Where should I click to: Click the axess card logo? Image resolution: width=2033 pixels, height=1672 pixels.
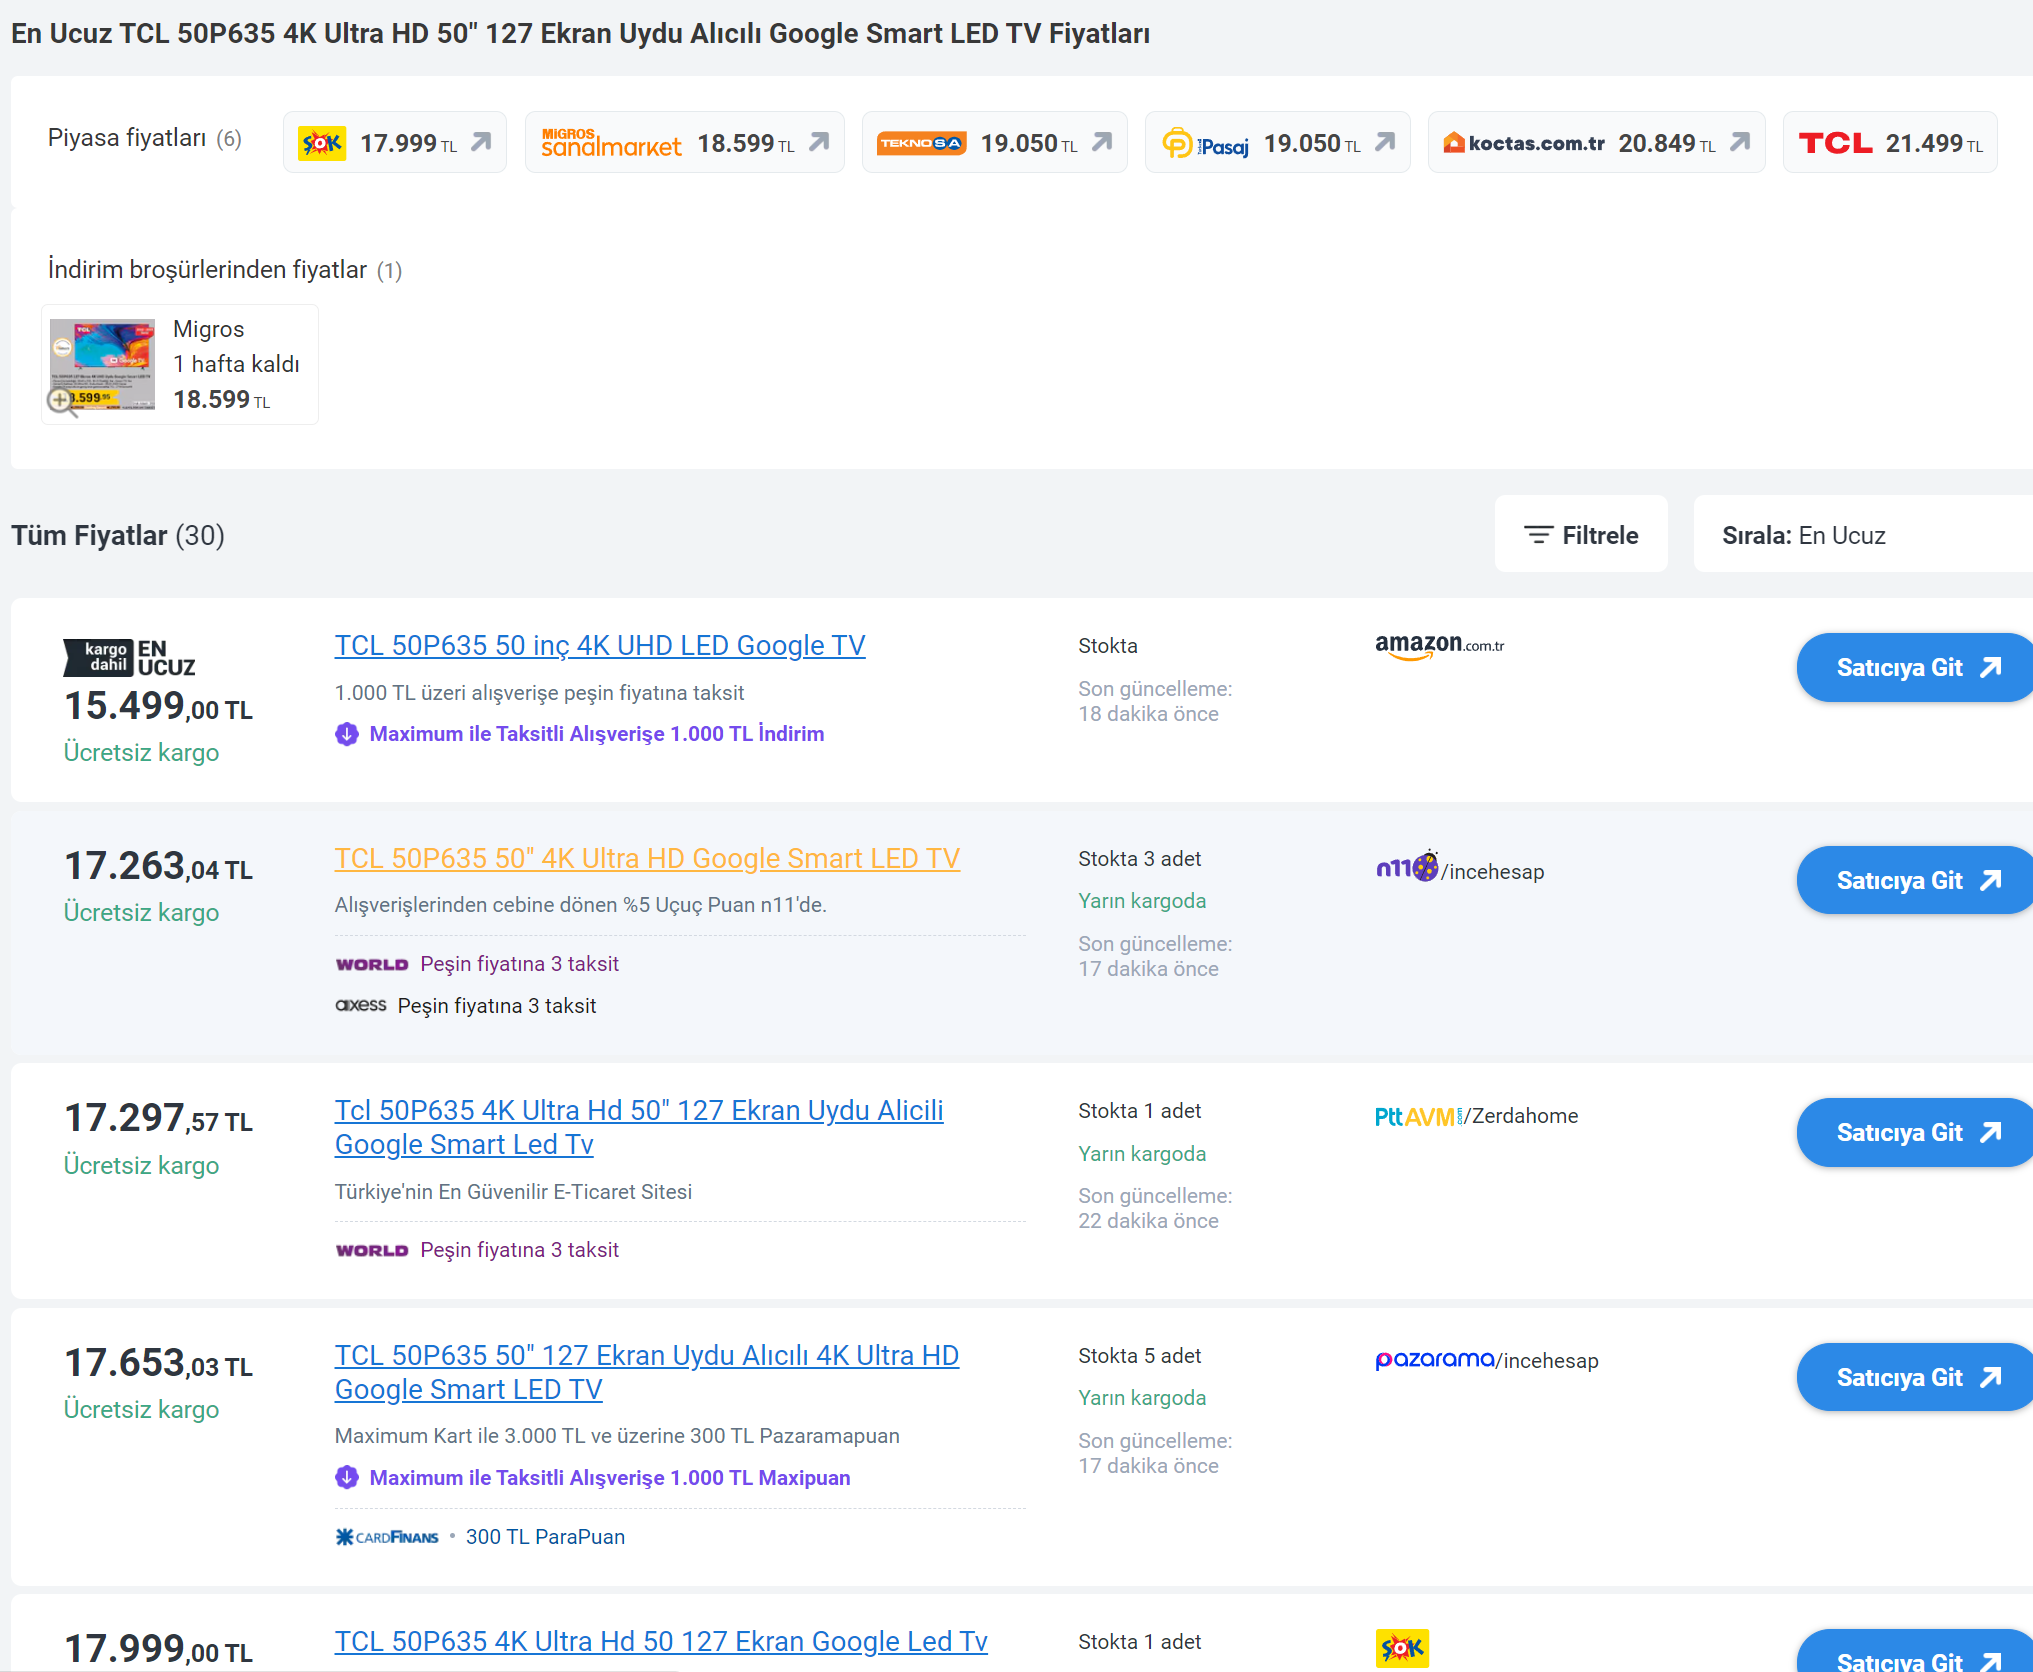pyautogui.click(x=361, y=1005)
